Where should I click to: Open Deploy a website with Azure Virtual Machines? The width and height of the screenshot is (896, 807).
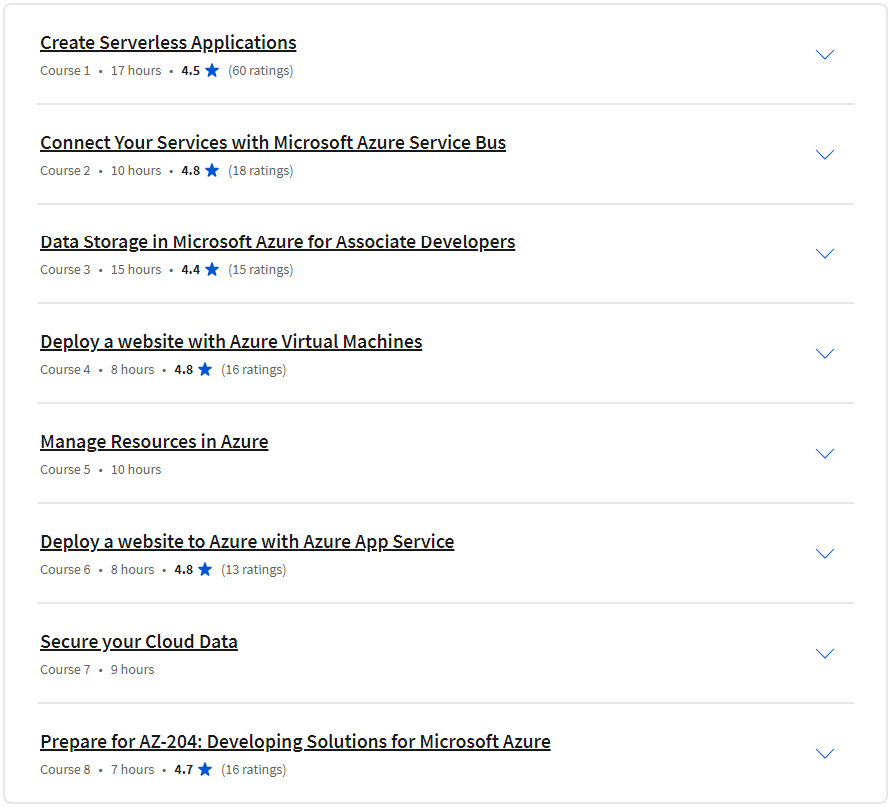click(x=231, y=342)
